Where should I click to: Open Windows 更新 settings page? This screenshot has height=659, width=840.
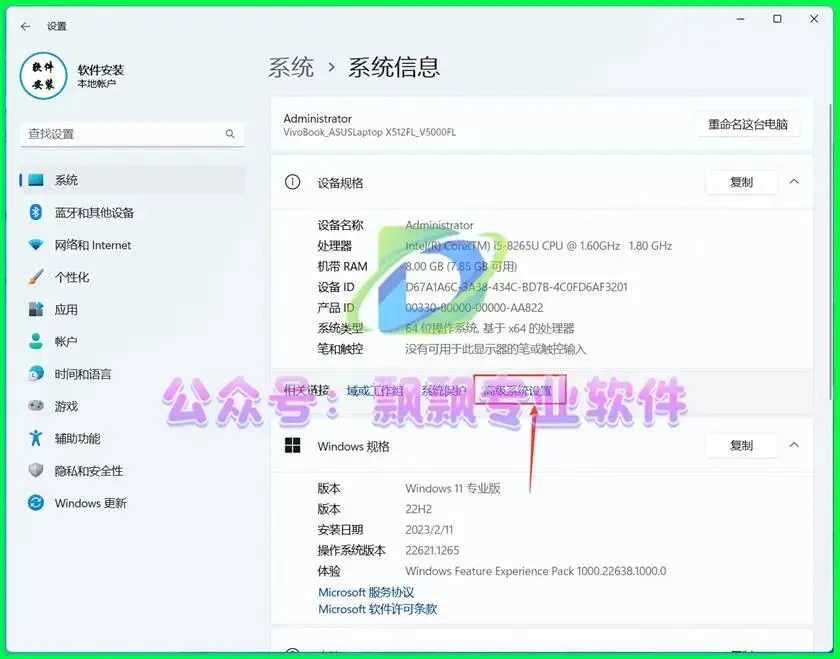[91, 503]
